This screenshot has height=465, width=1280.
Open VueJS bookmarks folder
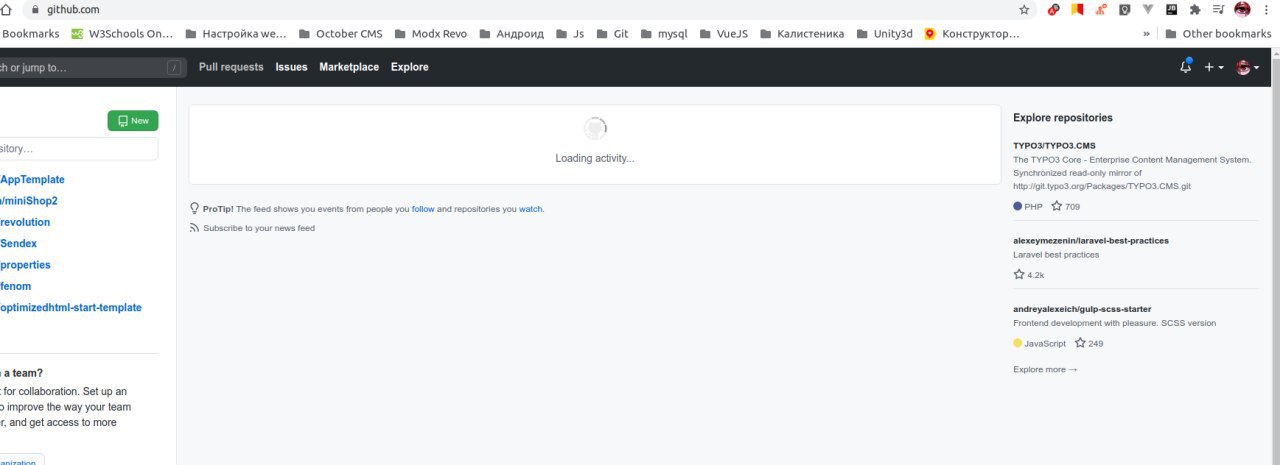[722, 33]
